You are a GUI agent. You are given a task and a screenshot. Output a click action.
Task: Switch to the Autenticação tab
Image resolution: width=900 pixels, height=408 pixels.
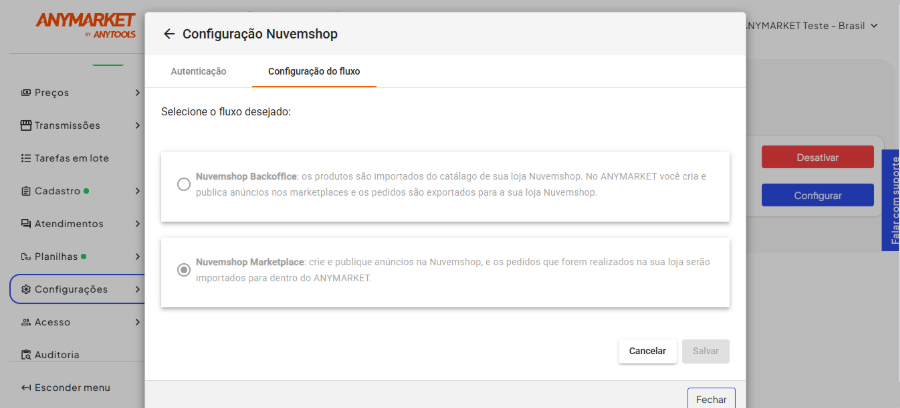click(199, 71)
